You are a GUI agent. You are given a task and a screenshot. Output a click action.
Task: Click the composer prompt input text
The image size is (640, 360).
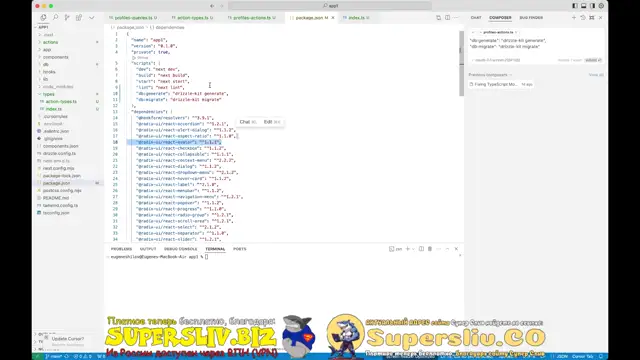pyautogui.click(x=508, y=43)
